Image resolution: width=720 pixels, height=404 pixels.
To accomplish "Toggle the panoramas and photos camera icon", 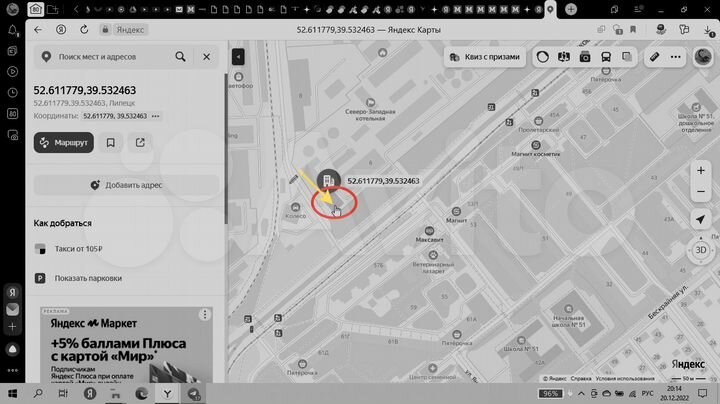I will (585, 57).
